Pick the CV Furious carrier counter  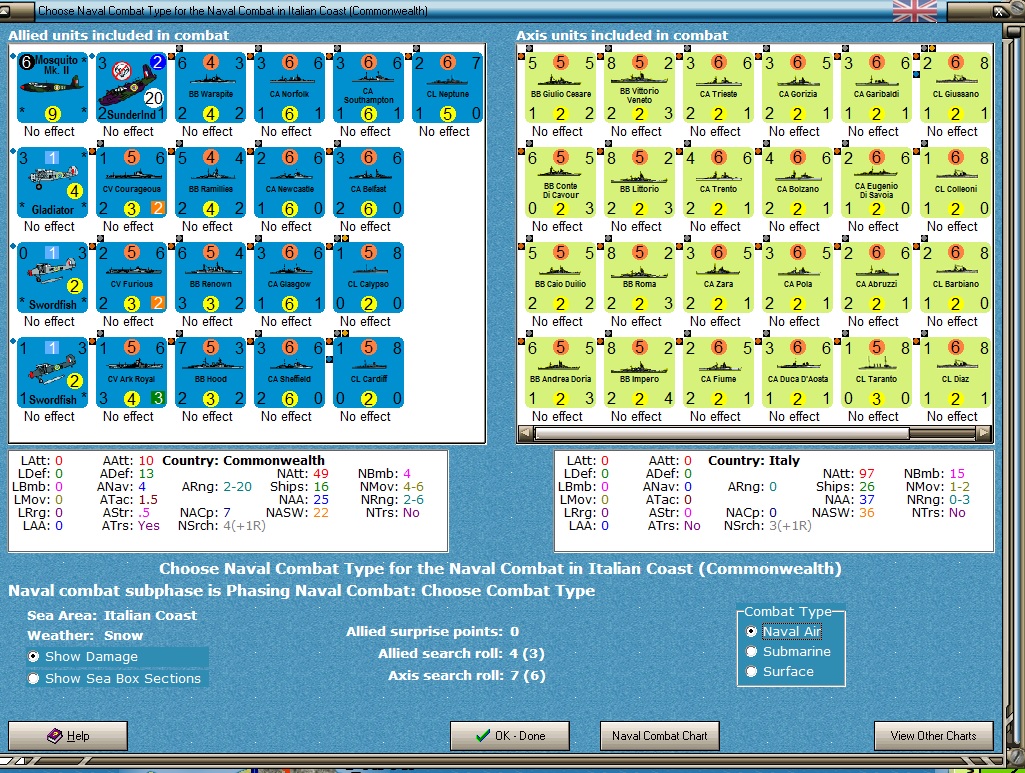pyautogui.click(x=131, y=278)
